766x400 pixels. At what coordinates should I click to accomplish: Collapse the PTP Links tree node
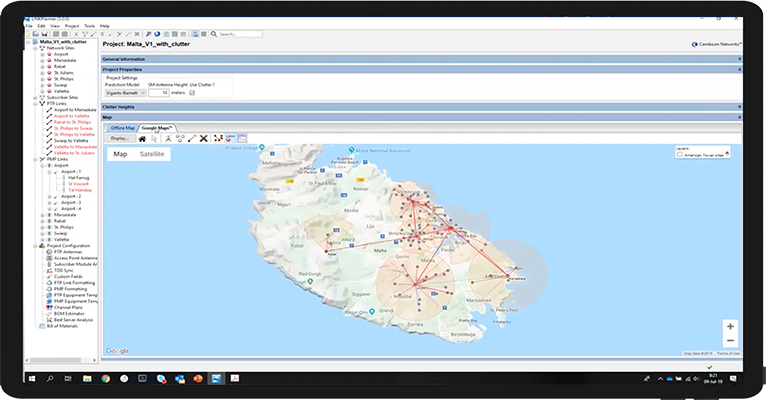(35, 104)
